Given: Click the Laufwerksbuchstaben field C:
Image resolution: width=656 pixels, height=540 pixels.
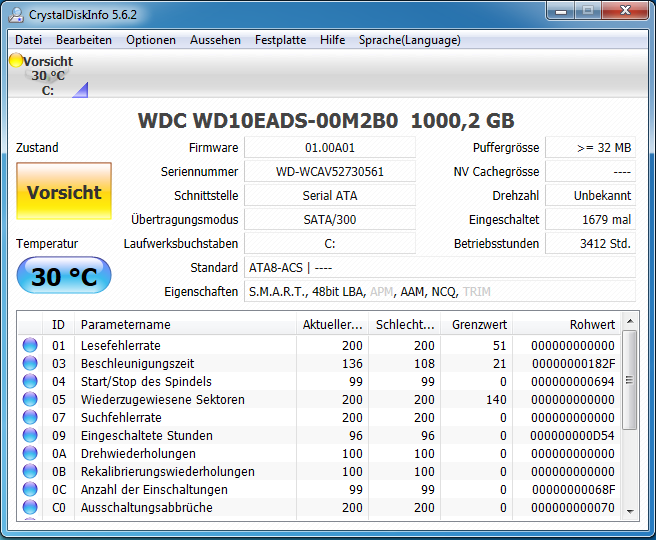Looking at the screenshot, I should (x=330, y=243).
